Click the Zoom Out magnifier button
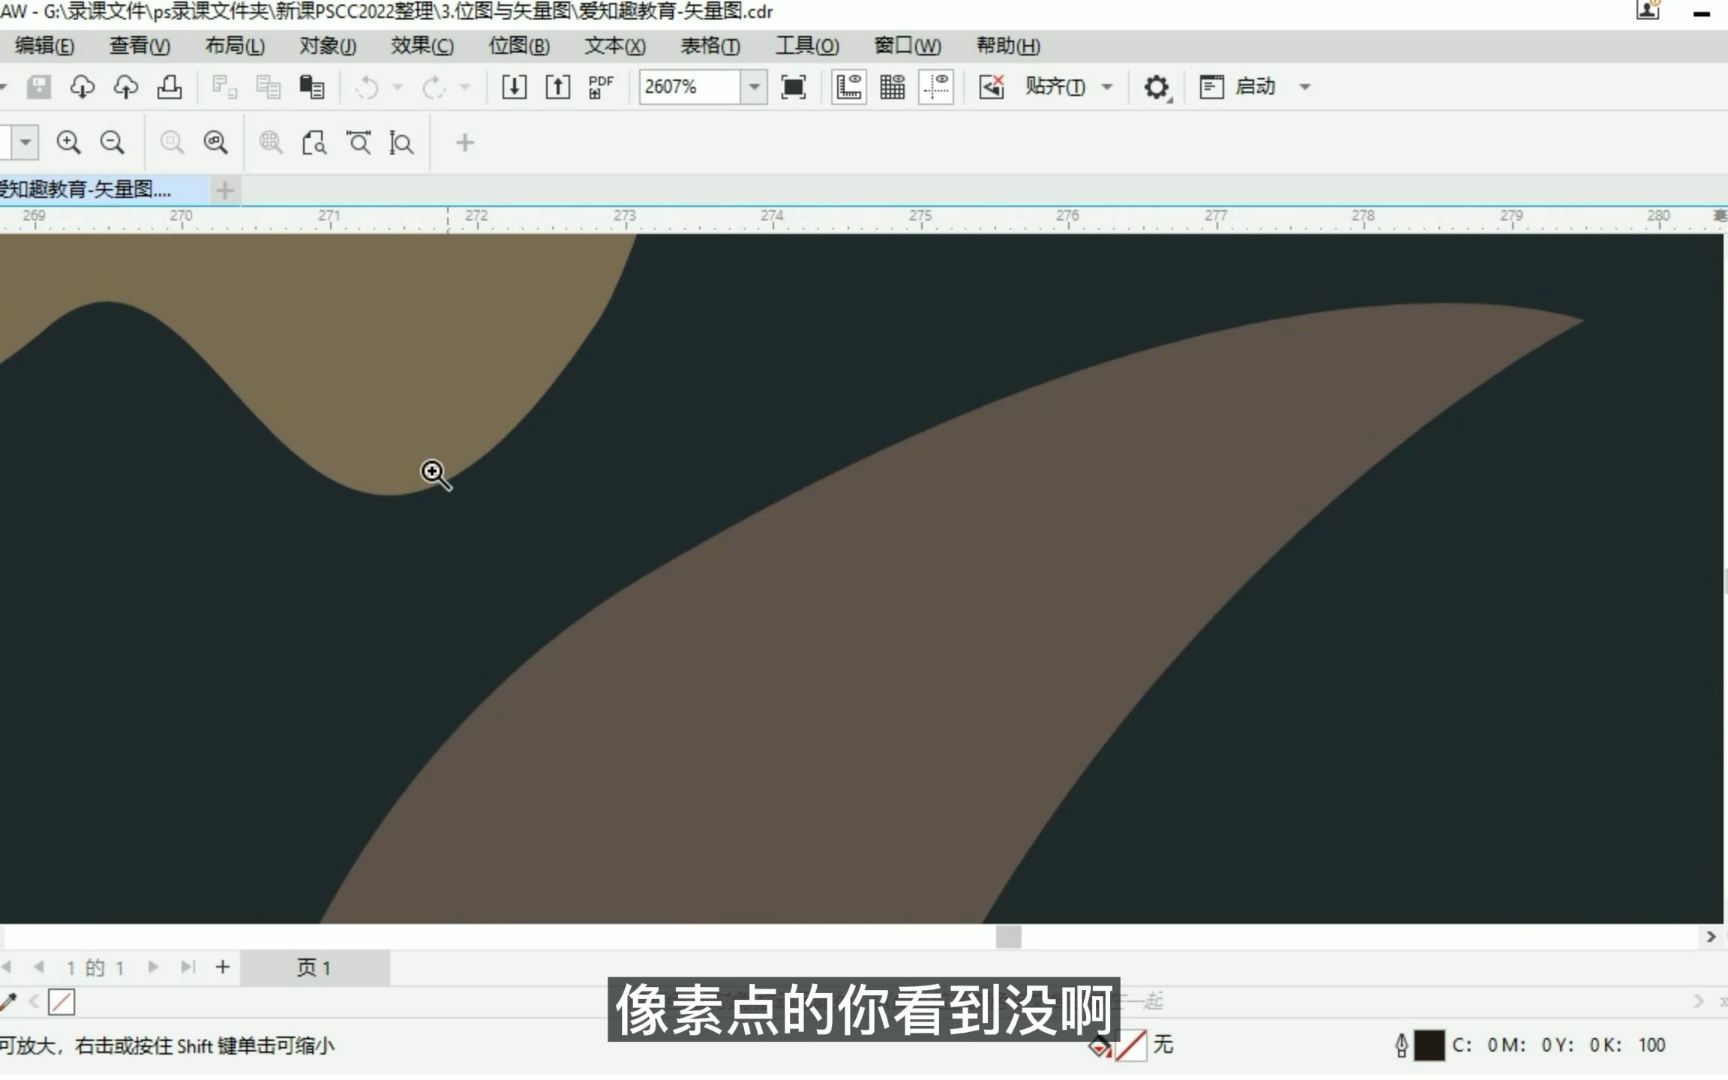The width and height of the screenshot is (1728, 1080). (112, 142)
